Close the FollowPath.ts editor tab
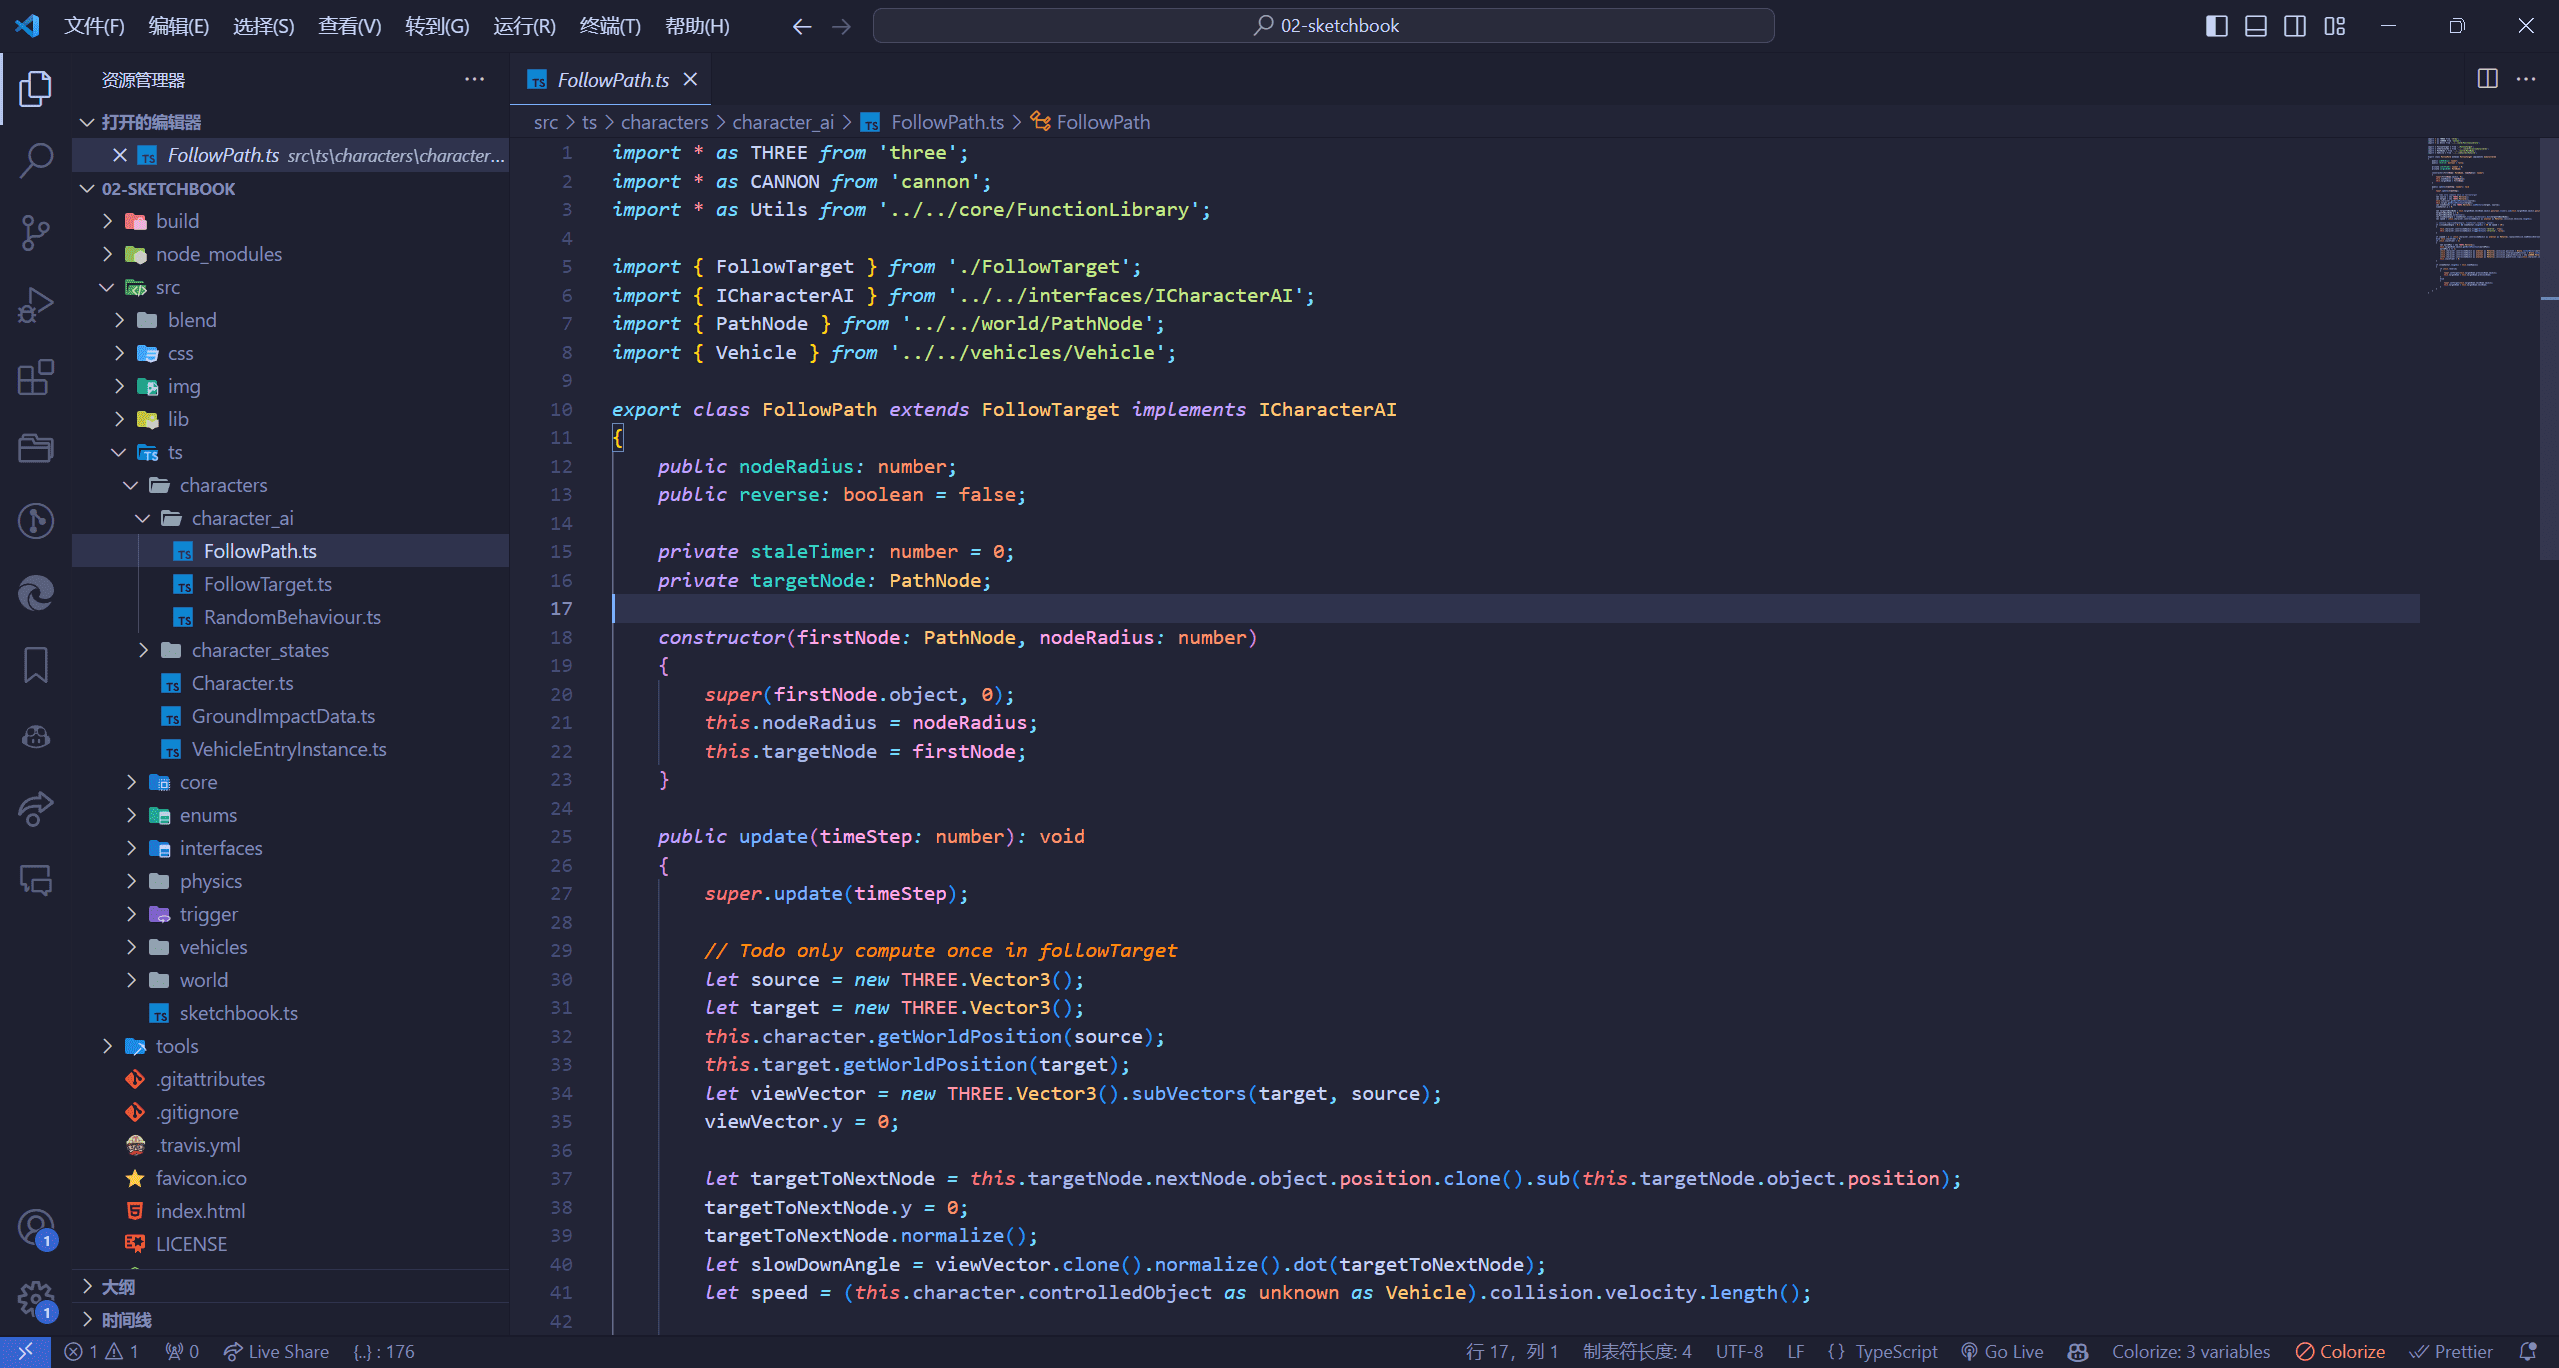2559x1368 pixels. tap(690, 79)
